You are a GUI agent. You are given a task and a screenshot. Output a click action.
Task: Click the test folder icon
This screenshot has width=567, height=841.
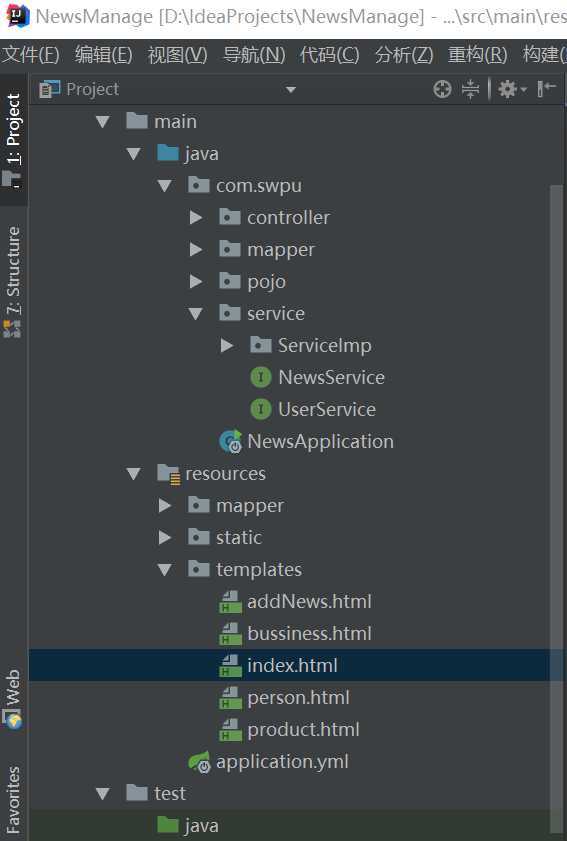click(x=137, y=793)
